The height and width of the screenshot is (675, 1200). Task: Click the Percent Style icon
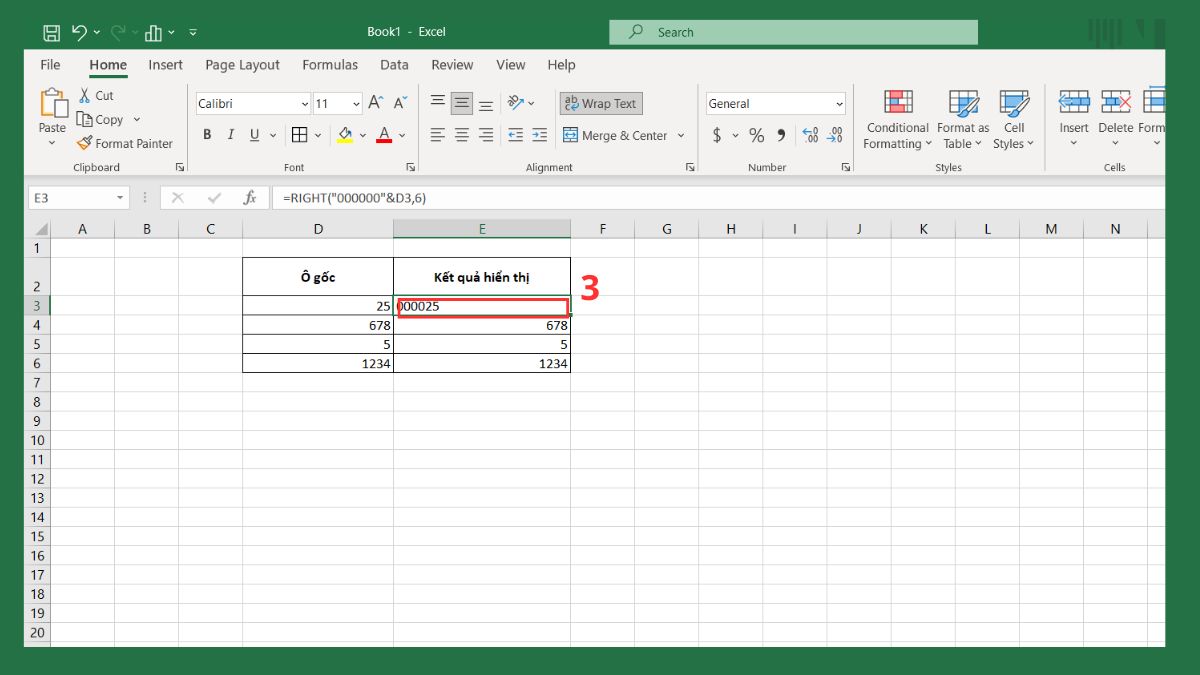(756, 135)
